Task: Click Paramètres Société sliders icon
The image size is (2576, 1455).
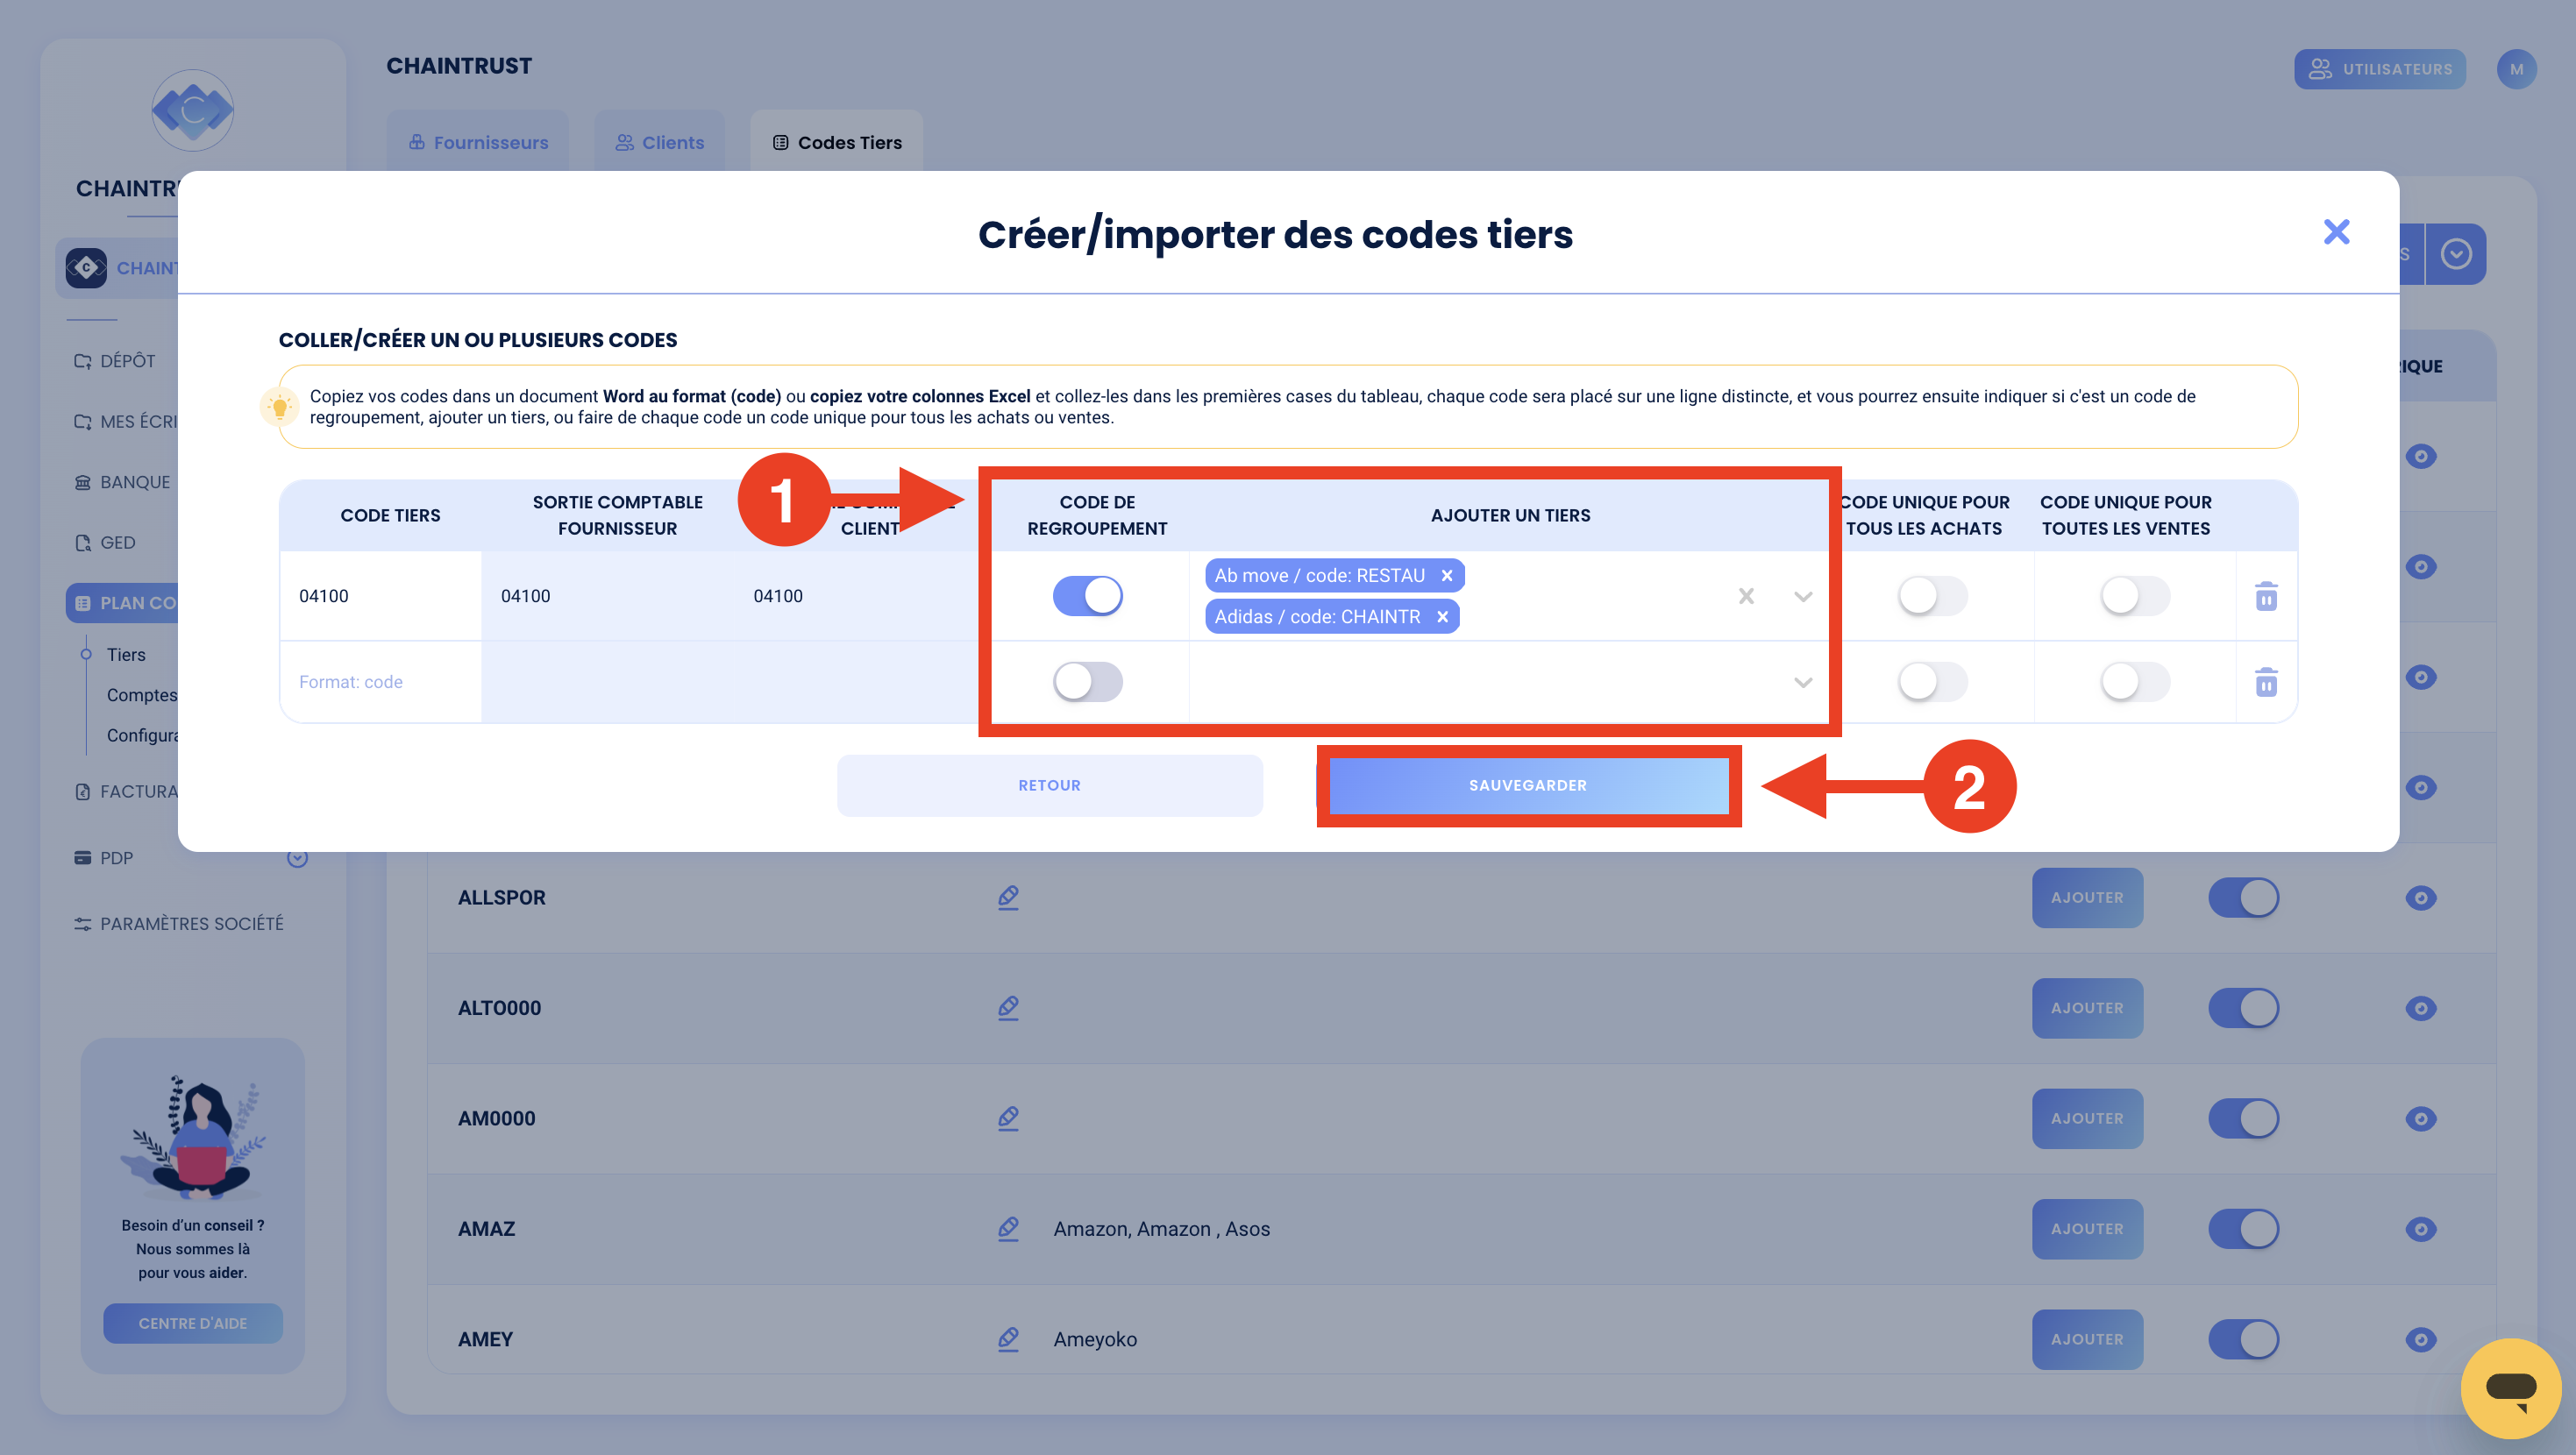Action: click(x=83, y=923)
